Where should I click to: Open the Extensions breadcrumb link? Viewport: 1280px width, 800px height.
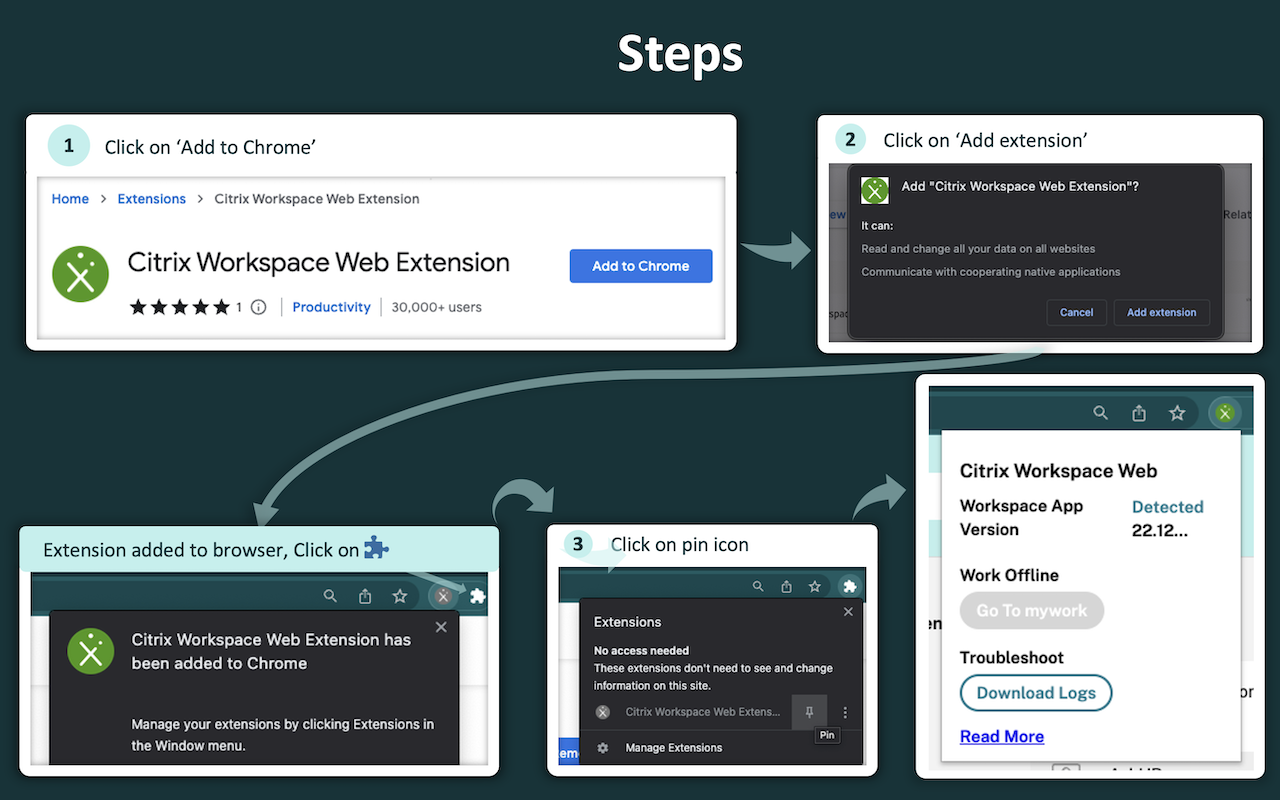[x=151, y=199]
